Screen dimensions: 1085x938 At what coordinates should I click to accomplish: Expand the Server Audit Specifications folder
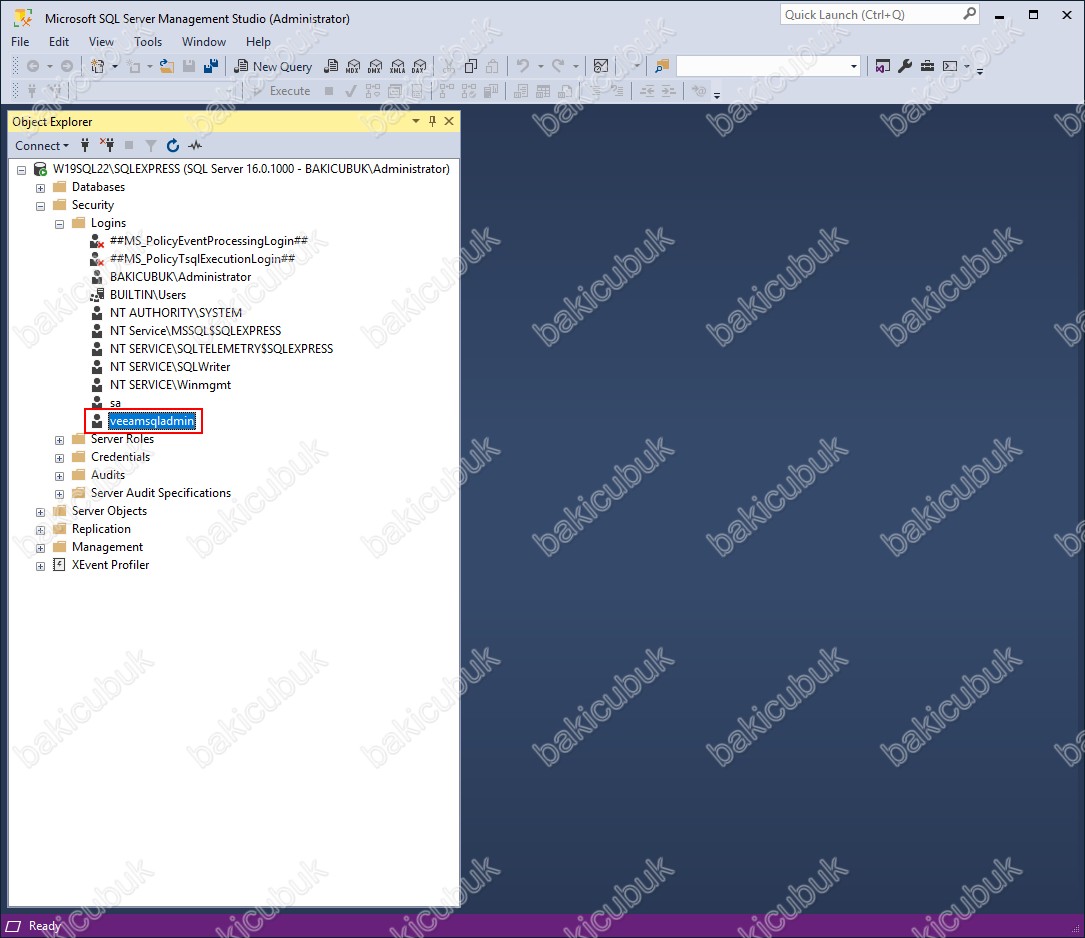tap(60, 494)
